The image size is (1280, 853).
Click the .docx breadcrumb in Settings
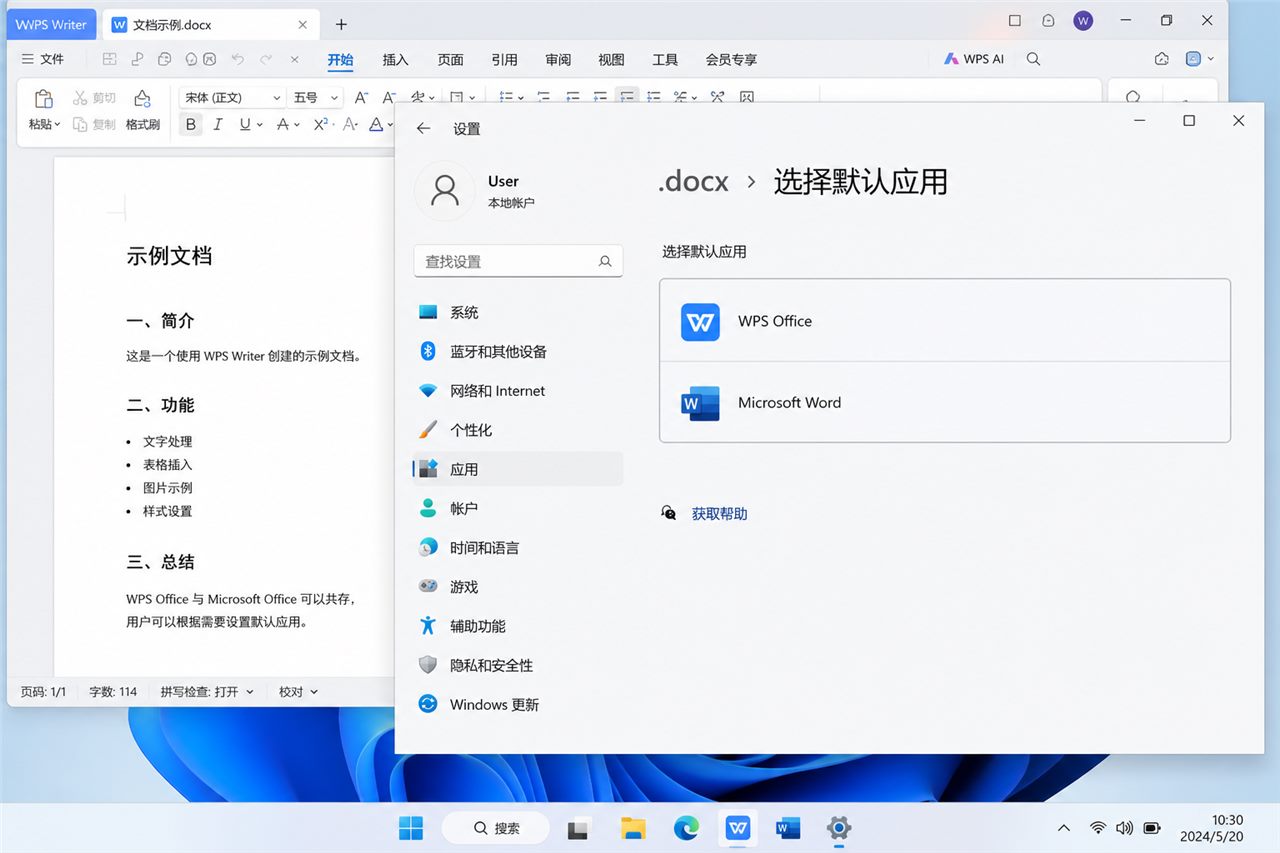pos(693,181)
